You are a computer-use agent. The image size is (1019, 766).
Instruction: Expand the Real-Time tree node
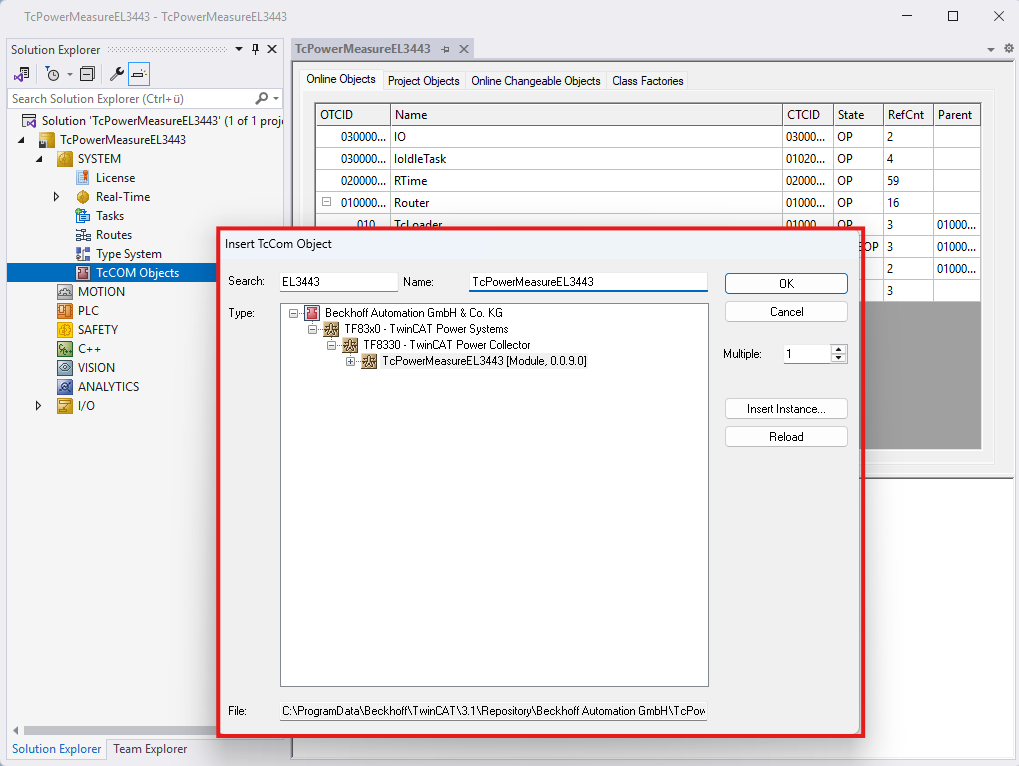point(57,197)
